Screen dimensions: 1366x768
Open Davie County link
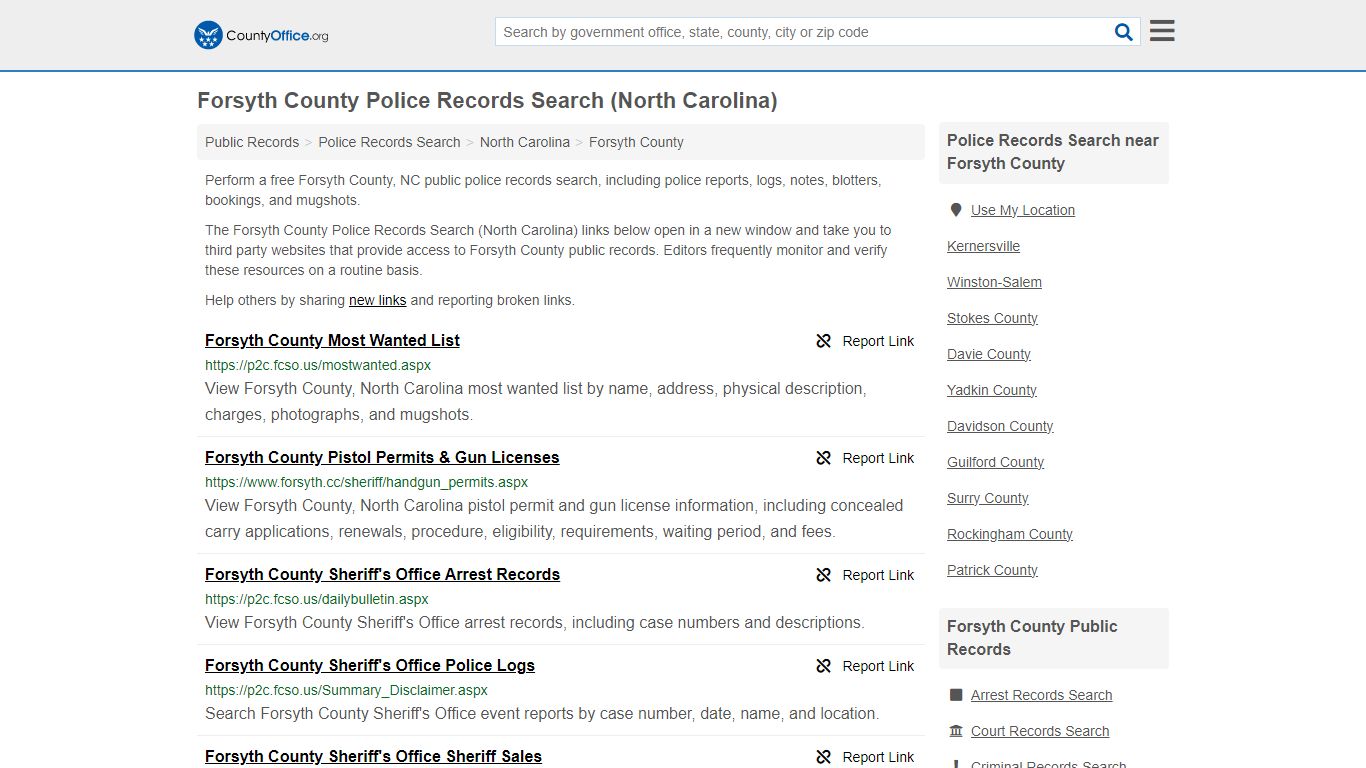(989, 354)
